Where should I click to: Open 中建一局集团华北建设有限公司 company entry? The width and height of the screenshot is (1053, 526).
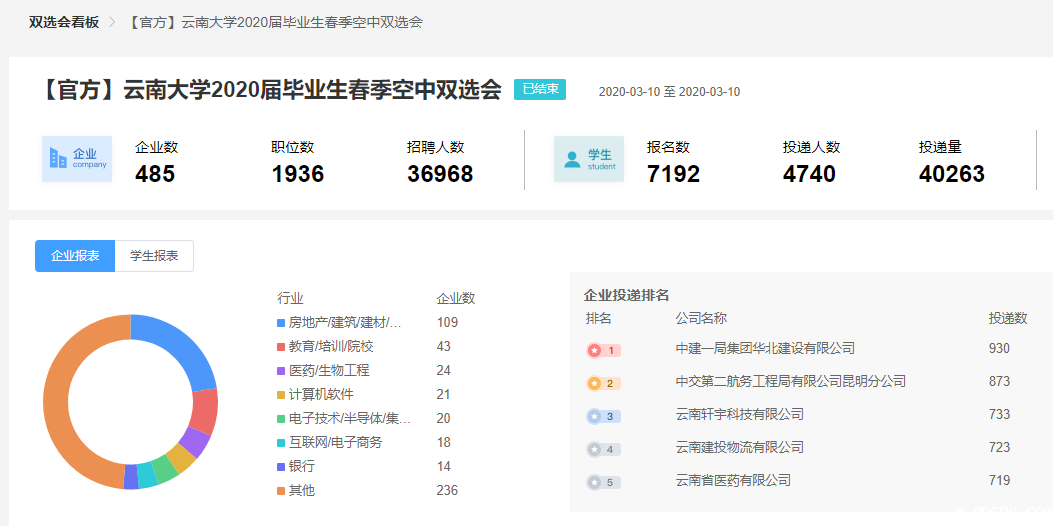[x=765, y=349]
